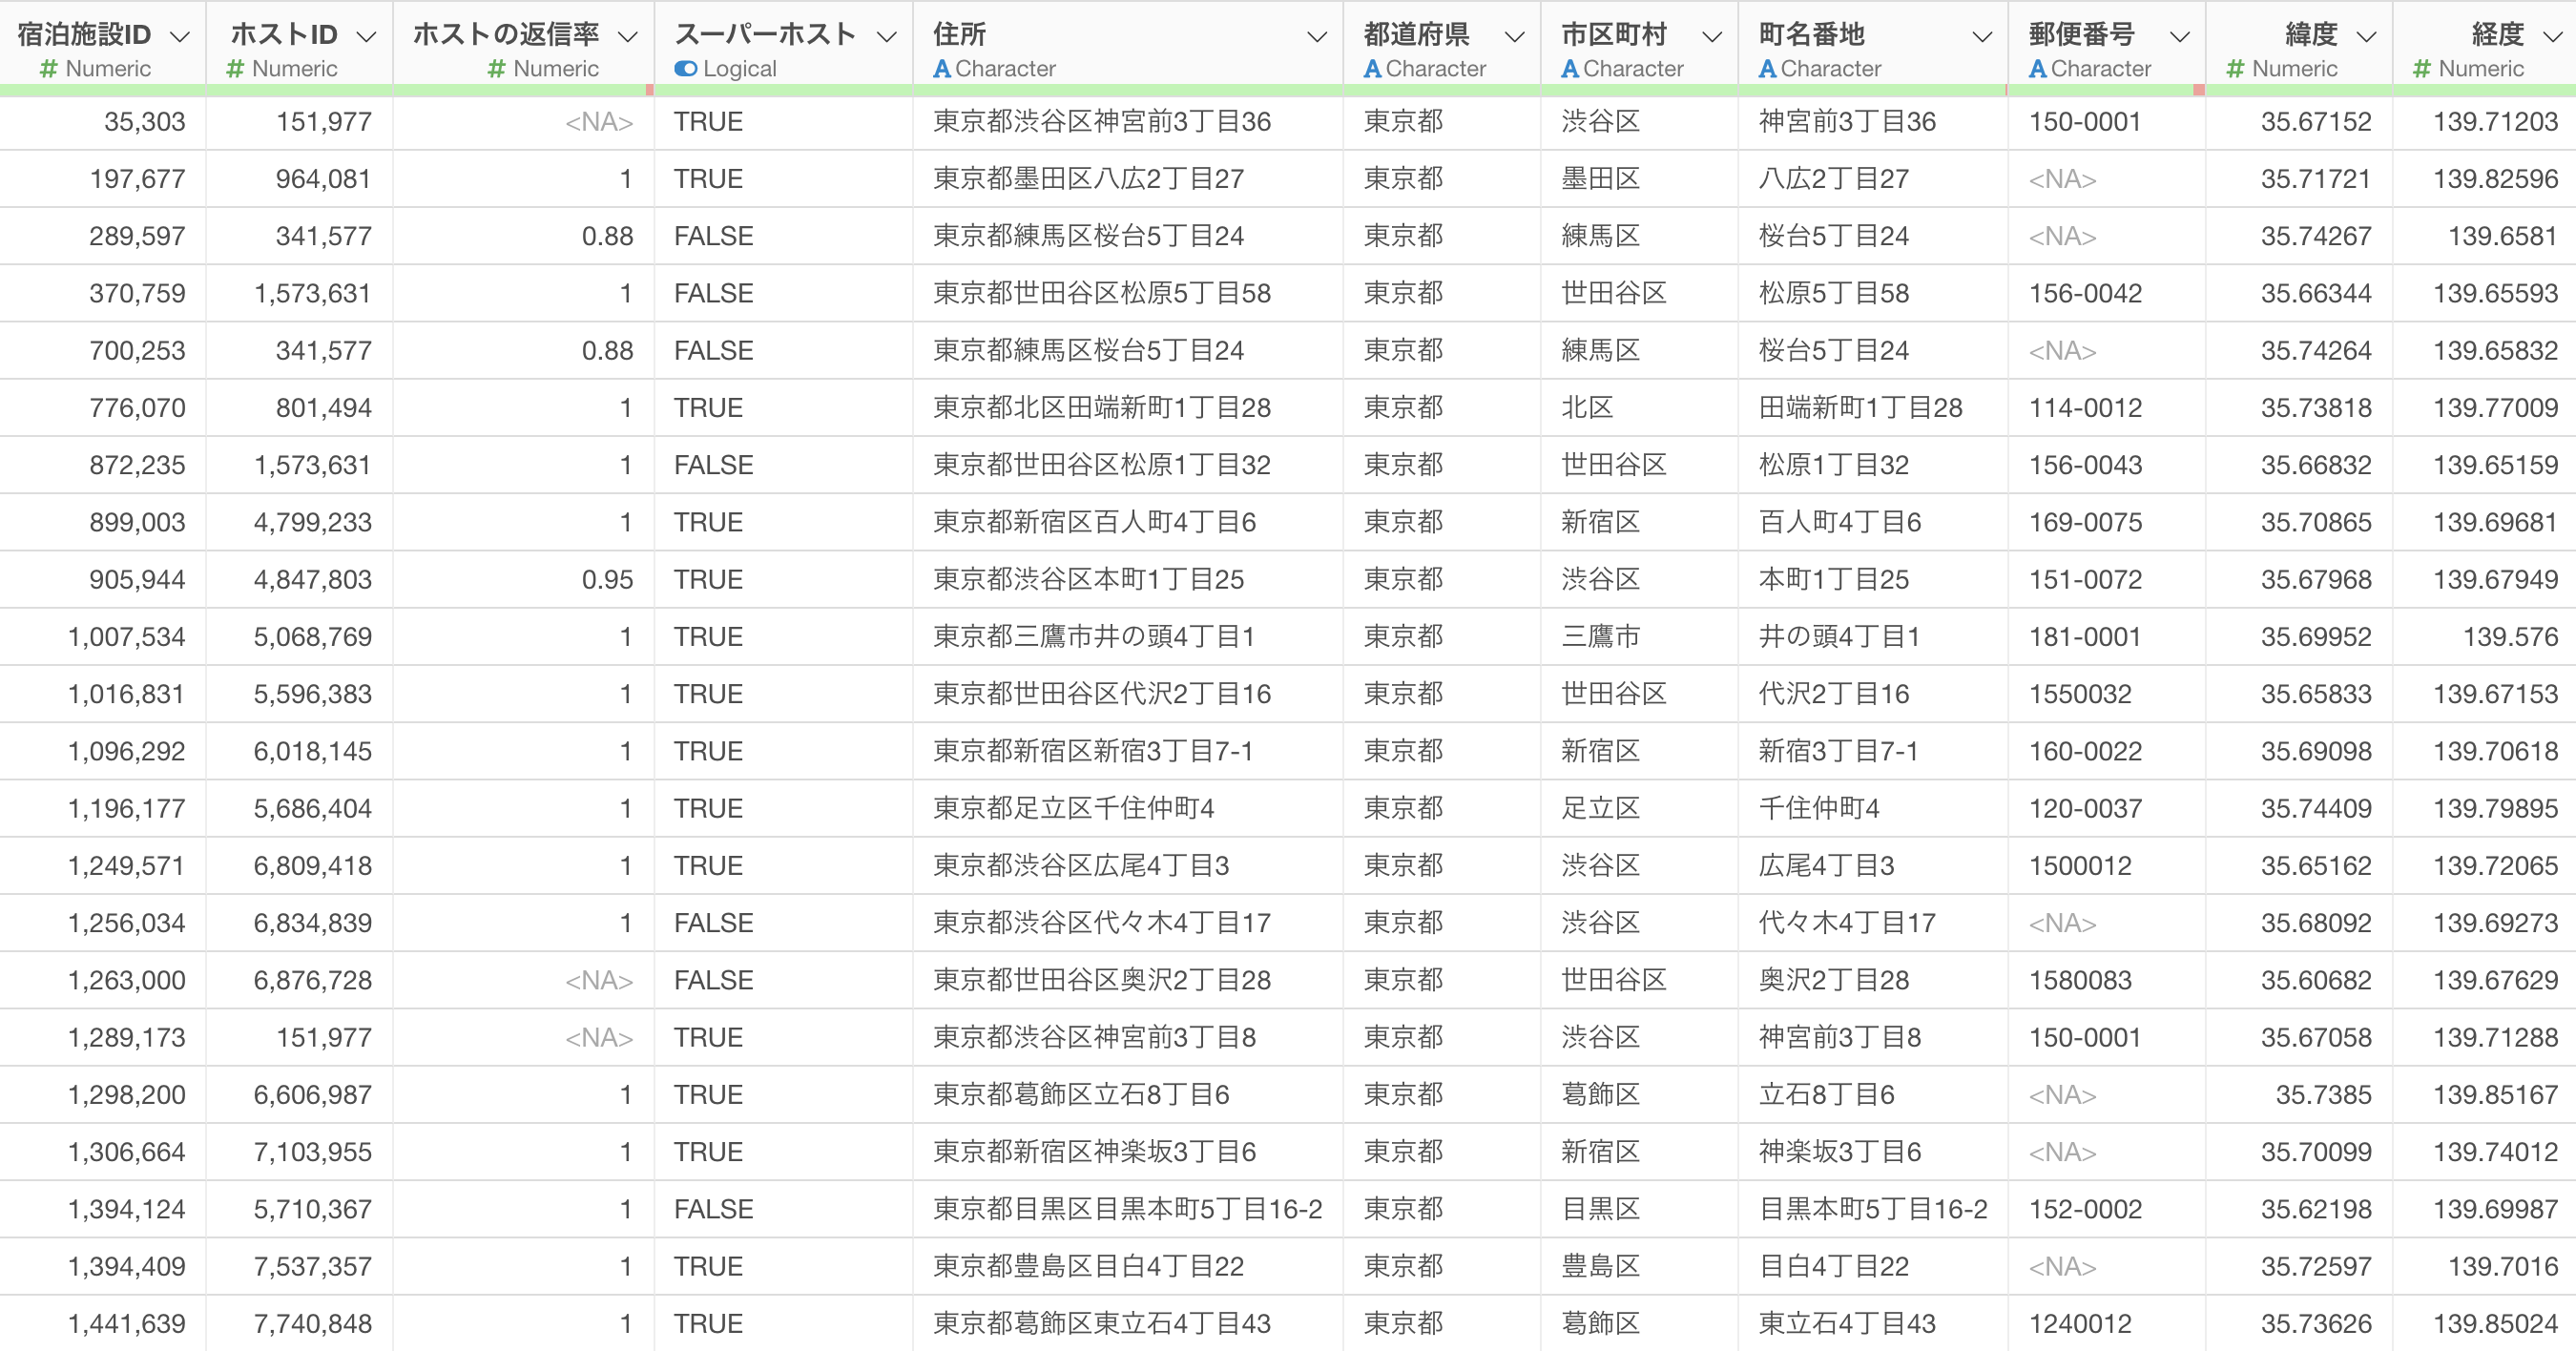Open the 経度 column dropdown arrow

(x=2552, y=37)
